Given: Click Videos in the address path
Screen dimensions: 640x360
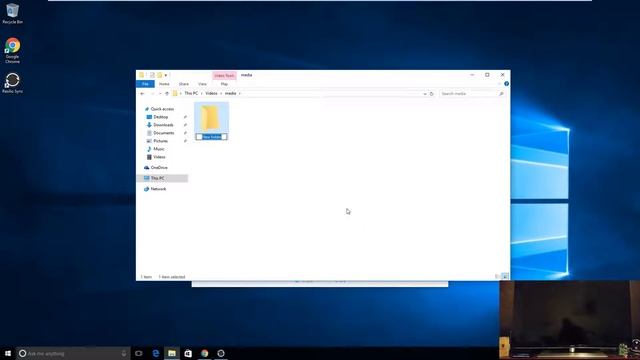Looking at the screenshot, I should point(211,93).
